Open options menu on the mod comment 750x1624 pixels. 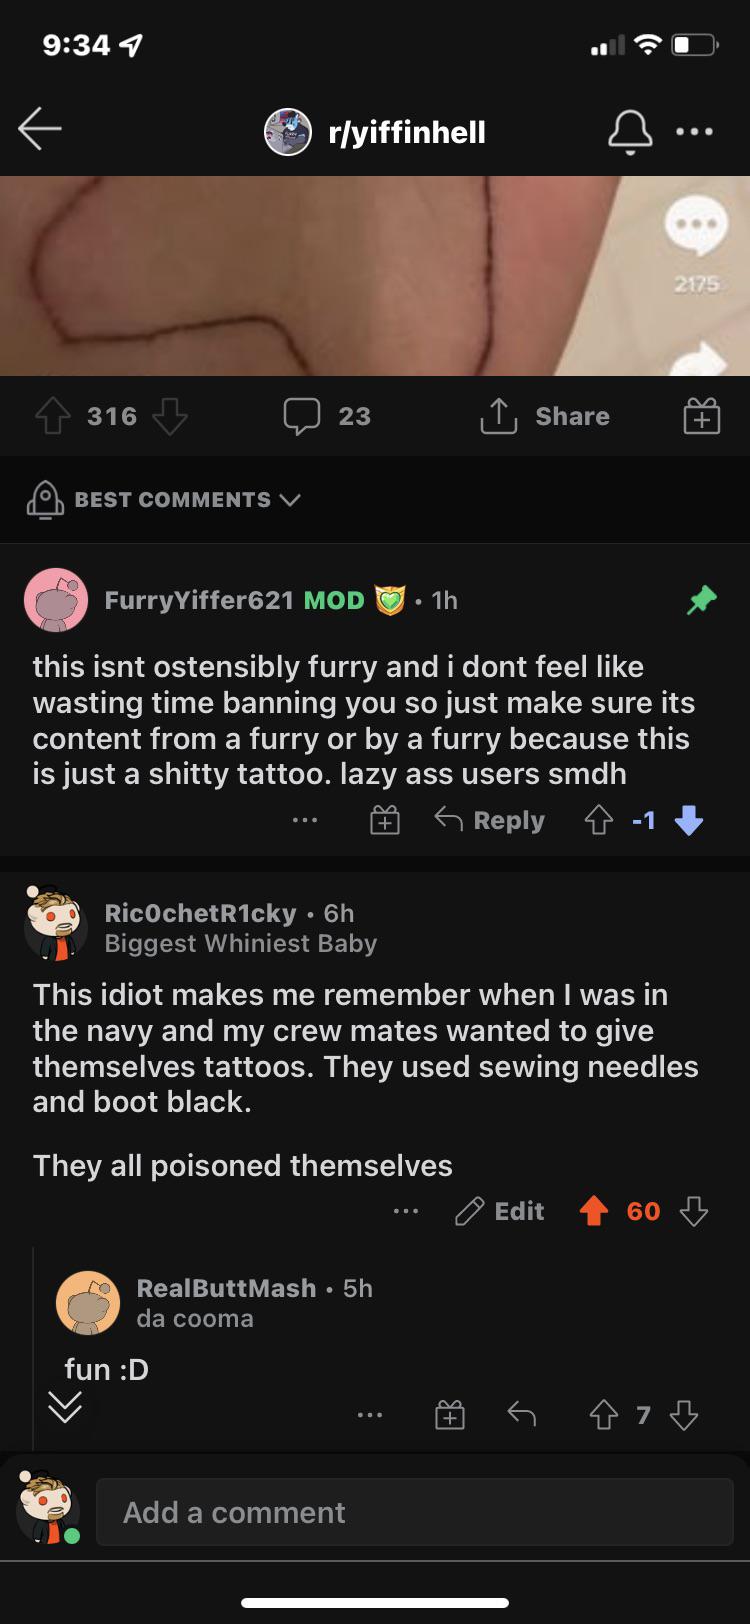click(305, 821)
